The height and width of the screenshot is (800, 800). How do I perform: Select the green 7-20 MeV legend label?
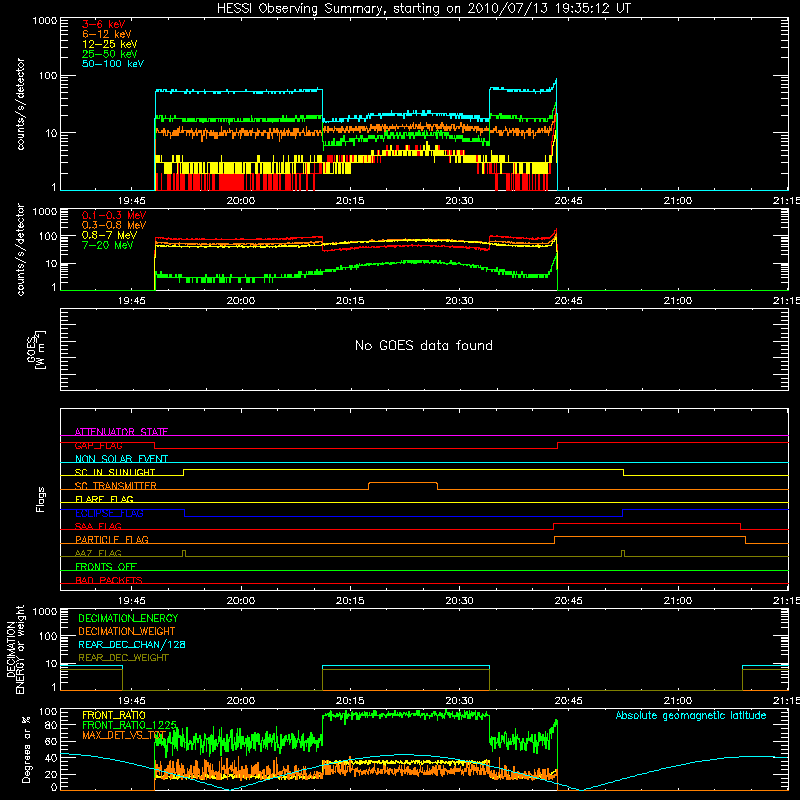tap(107, 245)
